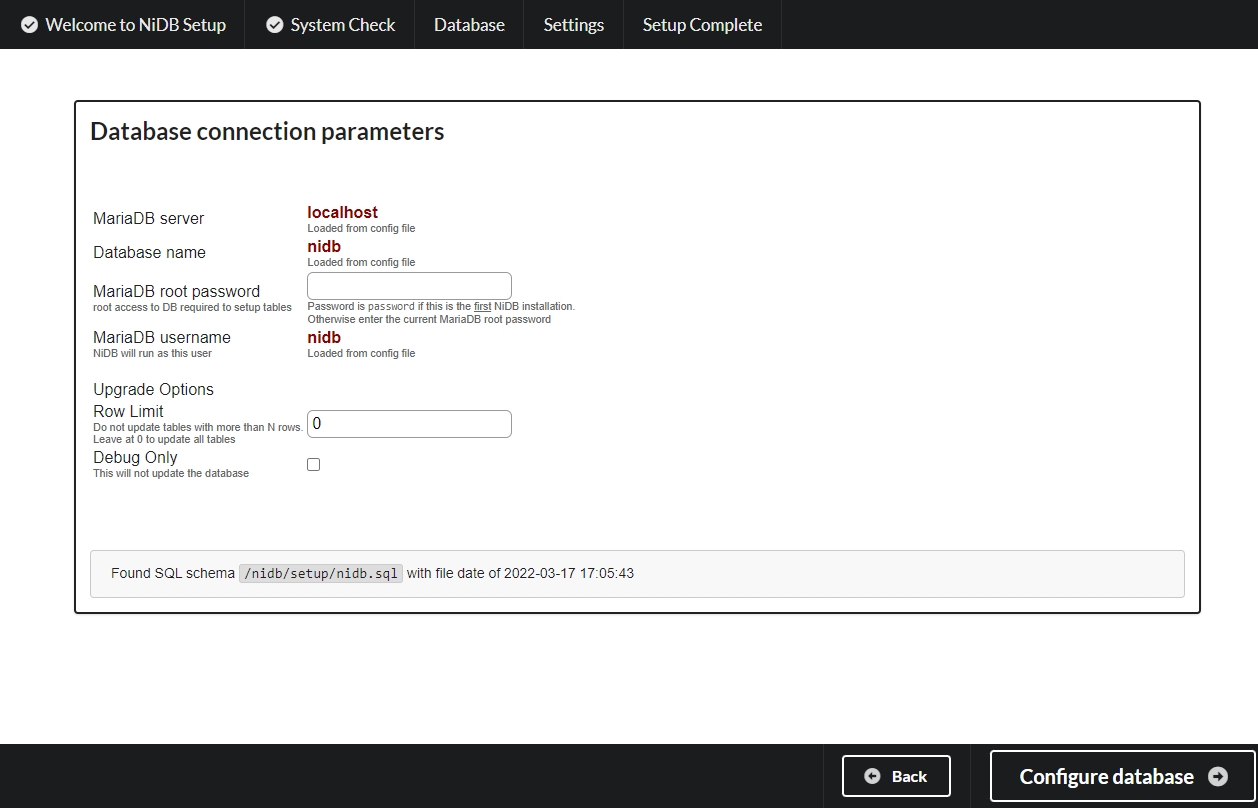This screenshot has width=1258, height=808.
Task: Select the Database tab
Action: 469,25
